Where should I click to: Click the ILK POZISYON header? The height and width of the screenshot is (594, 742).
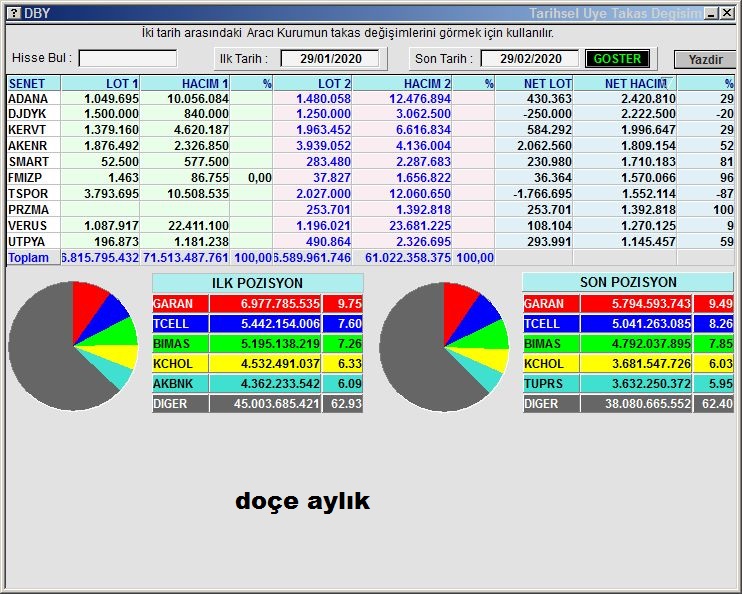point(257,283)
